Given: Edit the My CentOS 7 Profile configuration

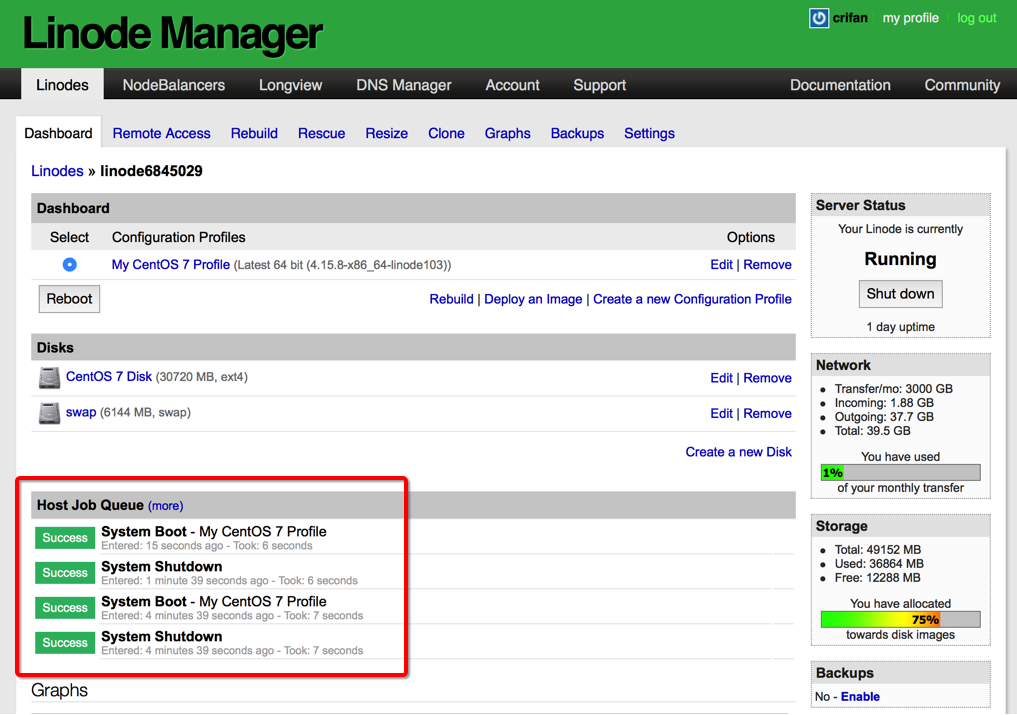Looking at the screenshot, I should point(721,265).
